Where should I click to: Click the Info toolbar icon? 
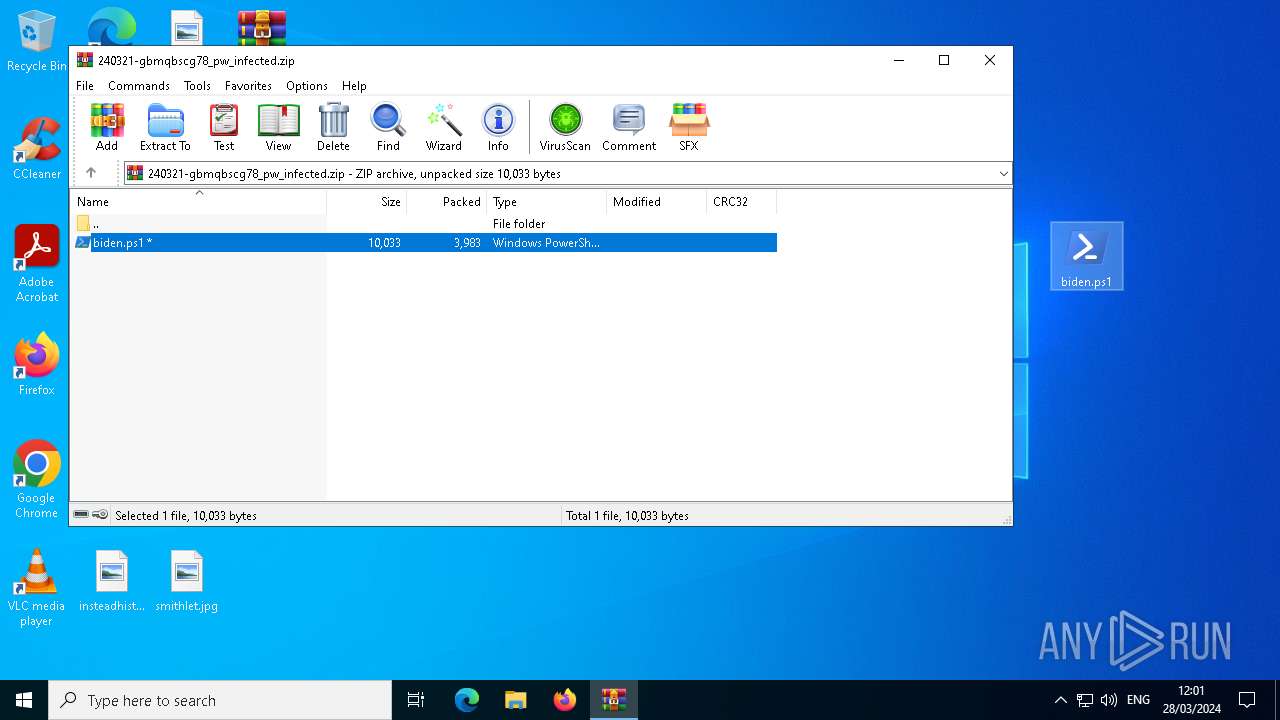498,127
